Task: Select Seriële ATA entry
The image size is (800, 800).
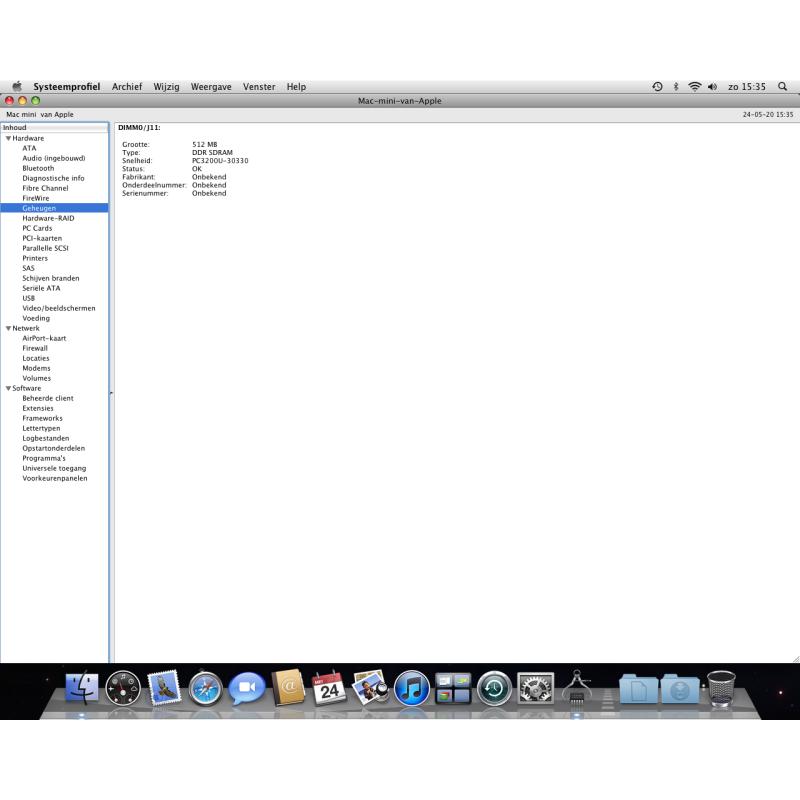Action: point(41,288)
